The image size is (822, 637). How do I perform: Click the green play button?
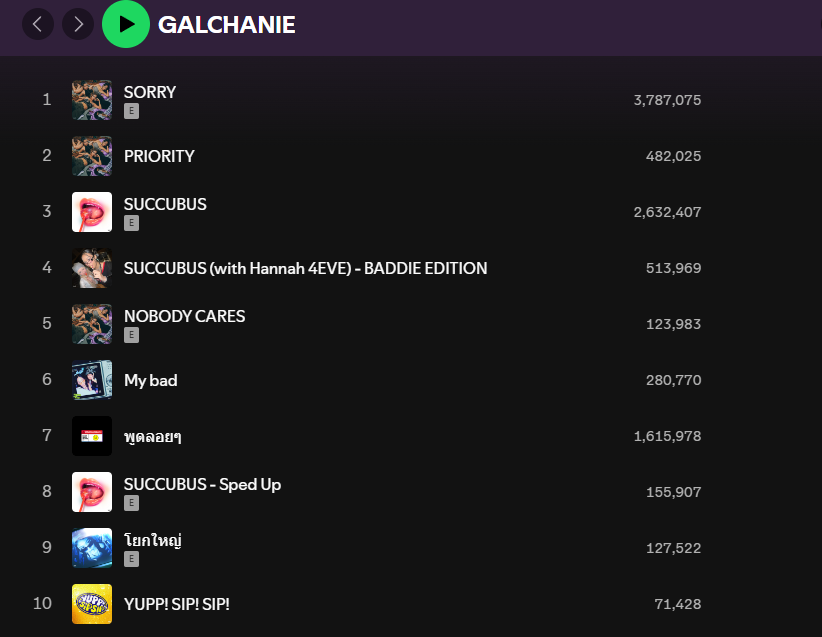click(x=126, y=24)
